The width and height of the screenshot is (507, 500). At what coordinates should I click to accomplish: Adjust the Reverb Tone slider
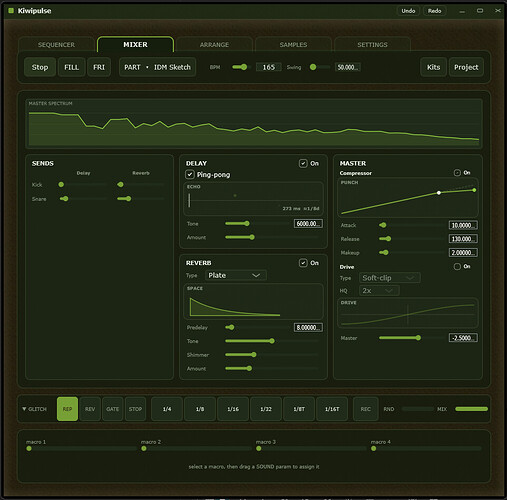click(272, 341)
